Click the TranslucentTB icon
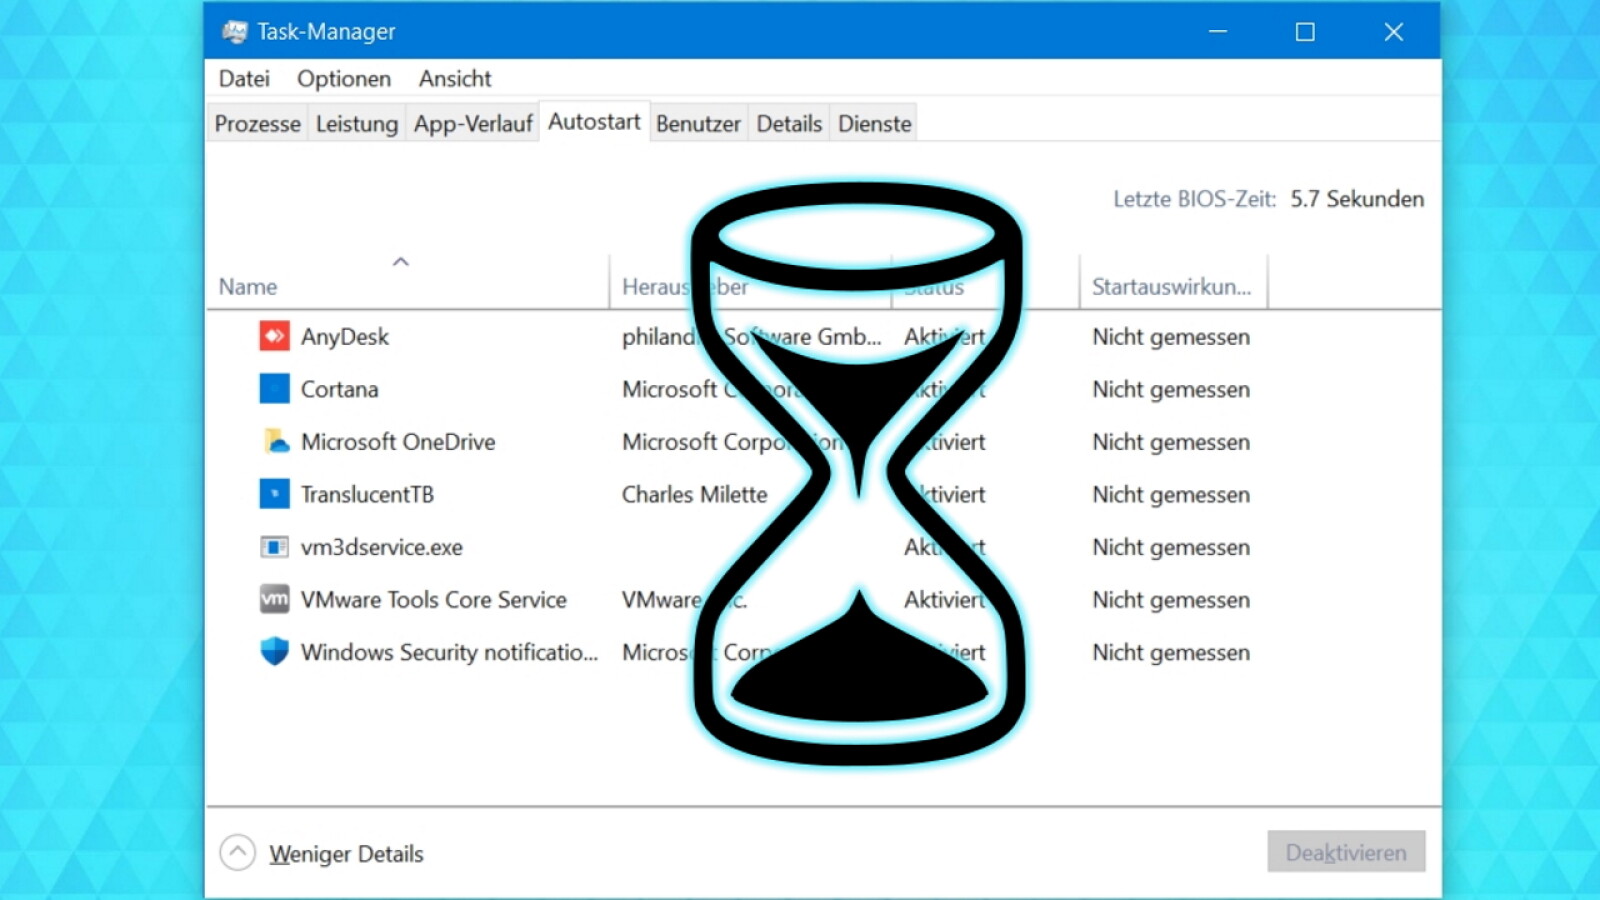This screenshot has width=1600, height=900. point(273,494)
